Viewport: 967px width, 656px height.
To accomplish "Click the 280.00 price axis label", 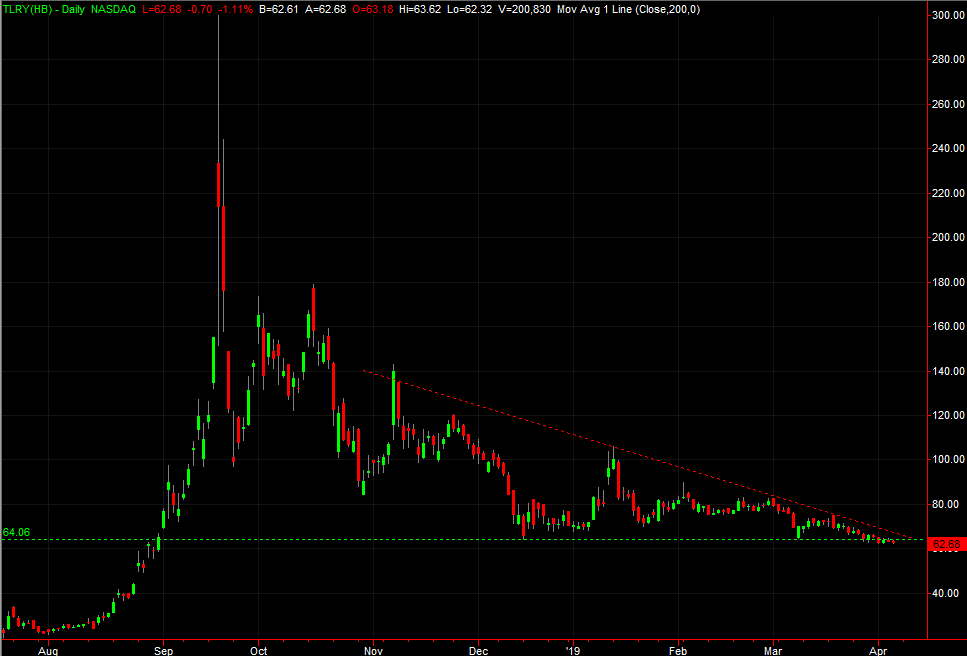I will 948,59.
